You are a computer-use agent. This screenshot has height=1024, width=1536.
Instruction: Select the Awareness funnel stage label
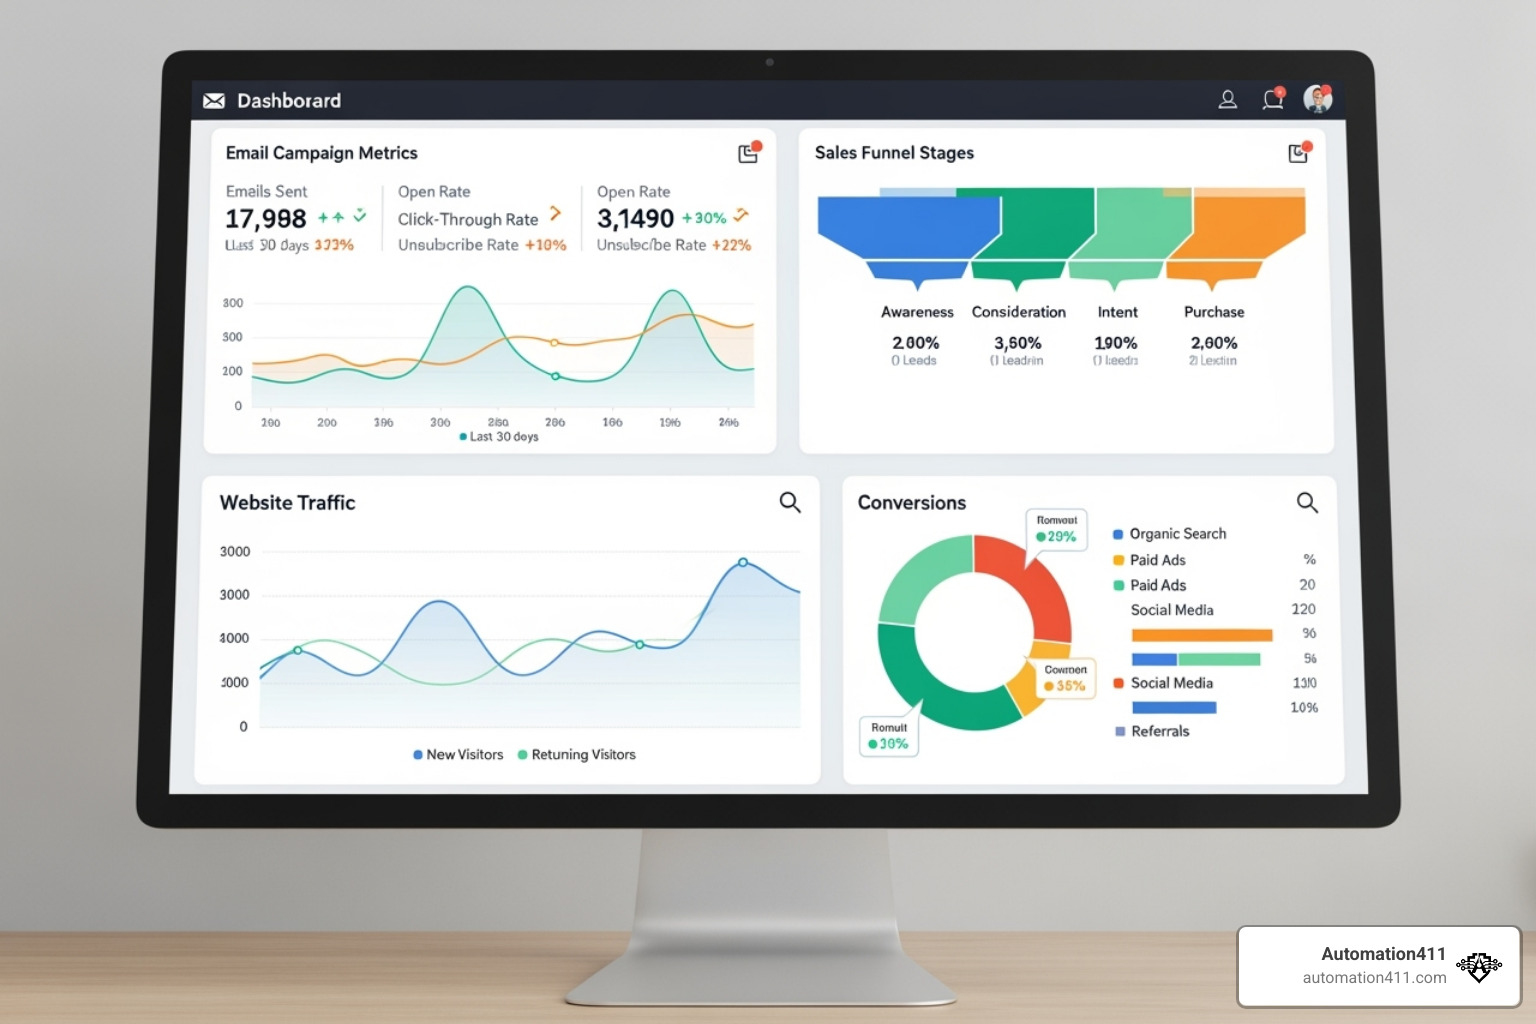(x=917, y=312)
